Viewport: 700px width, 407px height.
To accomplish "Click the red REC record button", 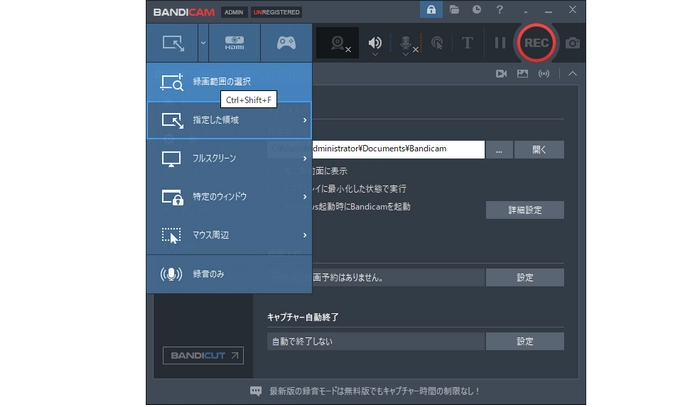I will tap(537, 43).
